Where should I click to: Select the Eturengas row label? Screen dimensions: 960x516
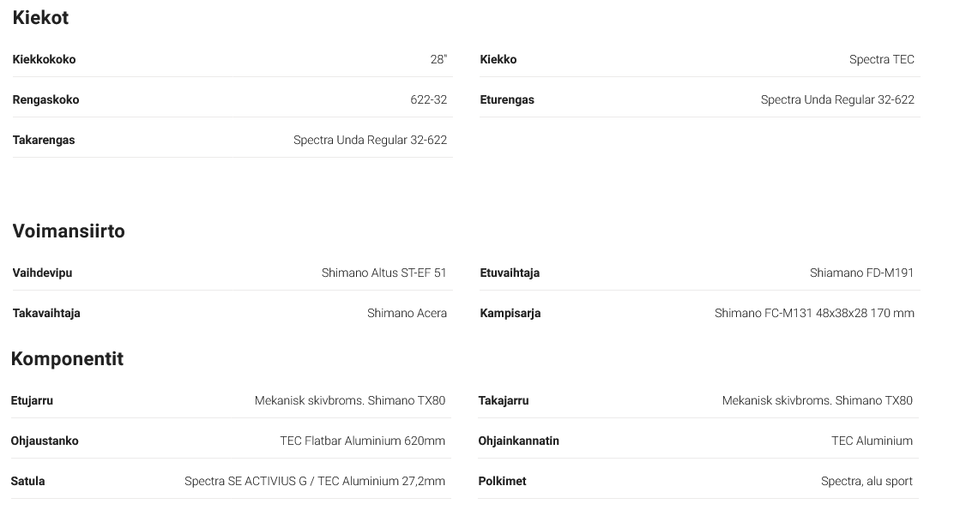pos(507,100)
